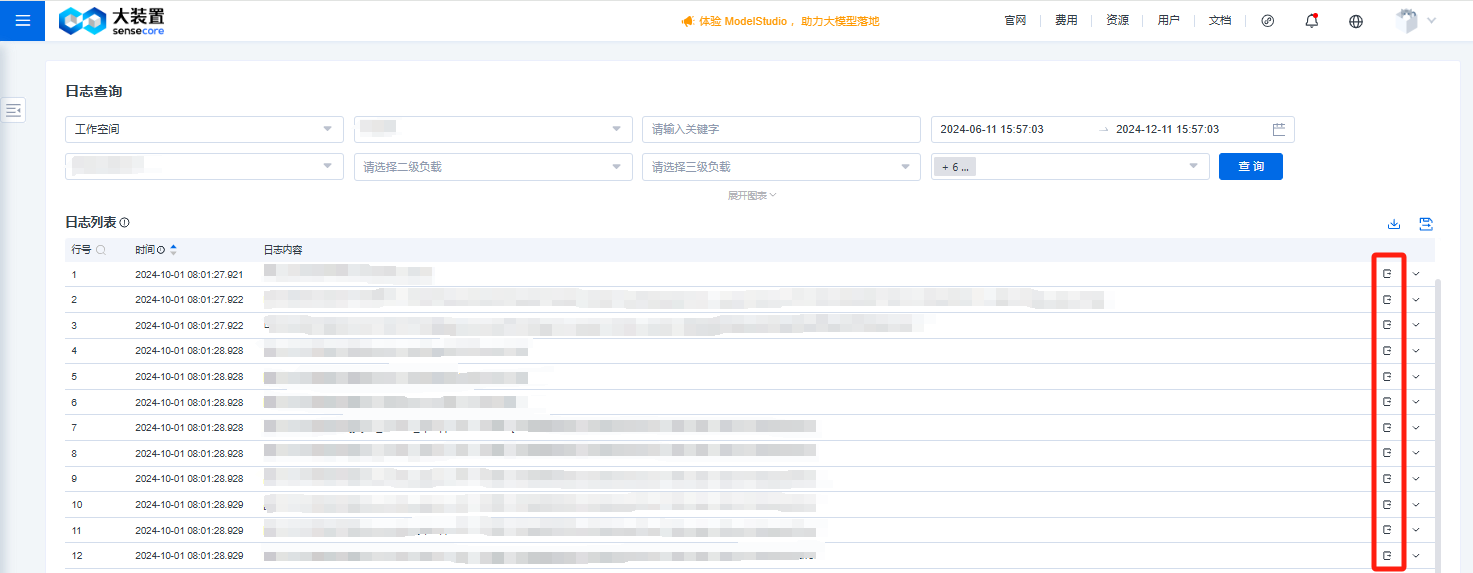Expand log row 12 chevron
Viewport: 1473px width, 573px height.
point(1416,555)
